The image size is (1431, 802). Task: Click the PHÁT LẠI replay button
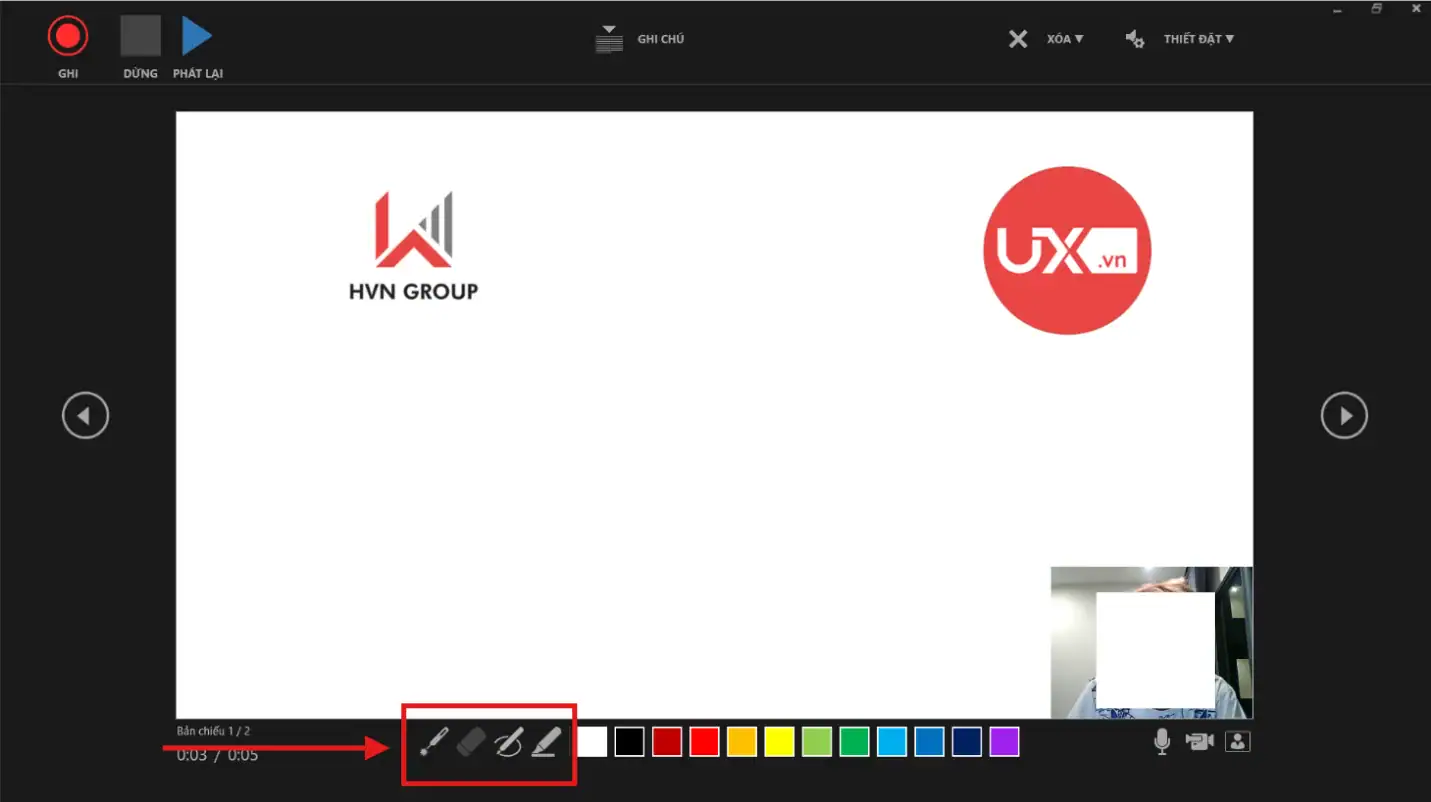[197, 38]
